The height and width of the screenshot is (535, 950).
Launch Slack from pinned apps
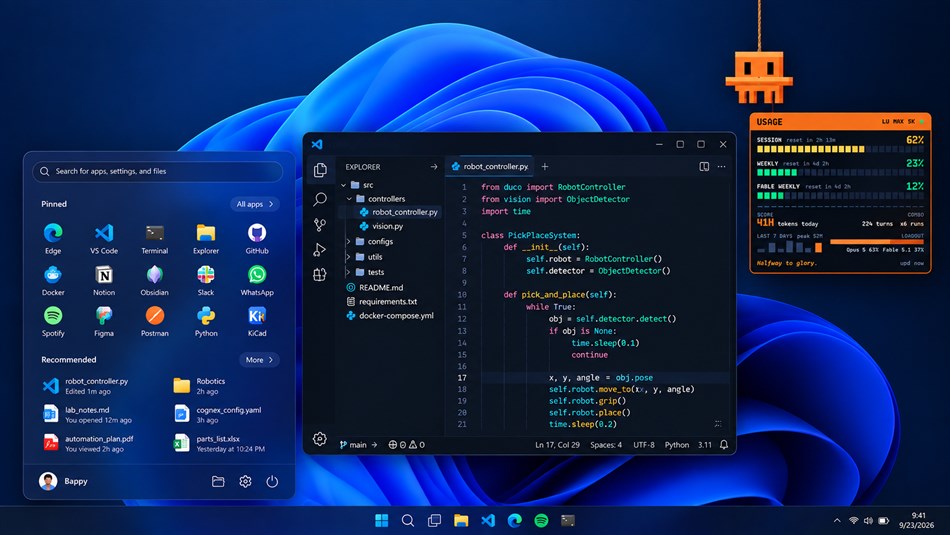(206, 280)
